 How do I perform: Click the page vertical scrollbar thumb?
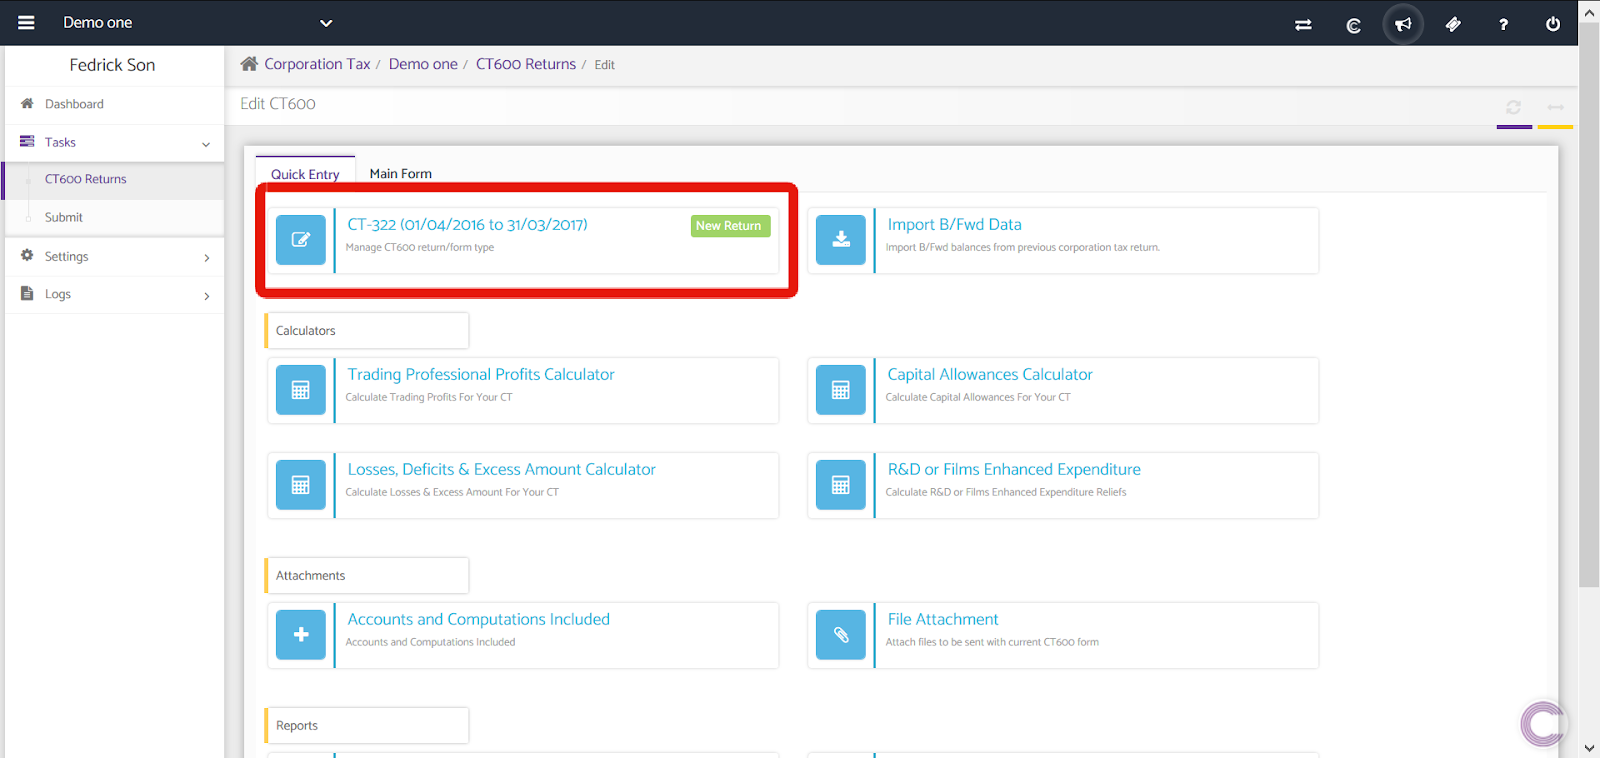(x=1589, y=305)
